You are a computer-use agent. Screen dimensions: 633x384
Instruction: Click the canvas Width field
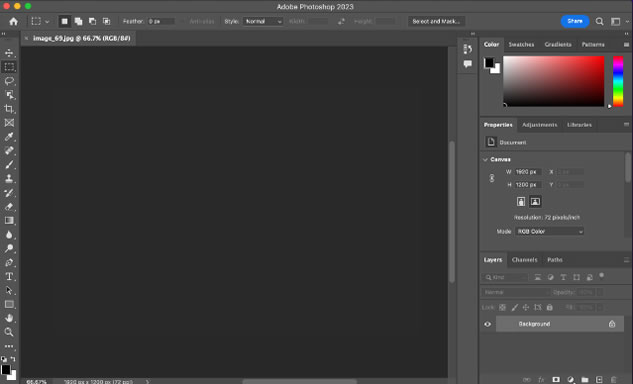click(x=528, y=172)
